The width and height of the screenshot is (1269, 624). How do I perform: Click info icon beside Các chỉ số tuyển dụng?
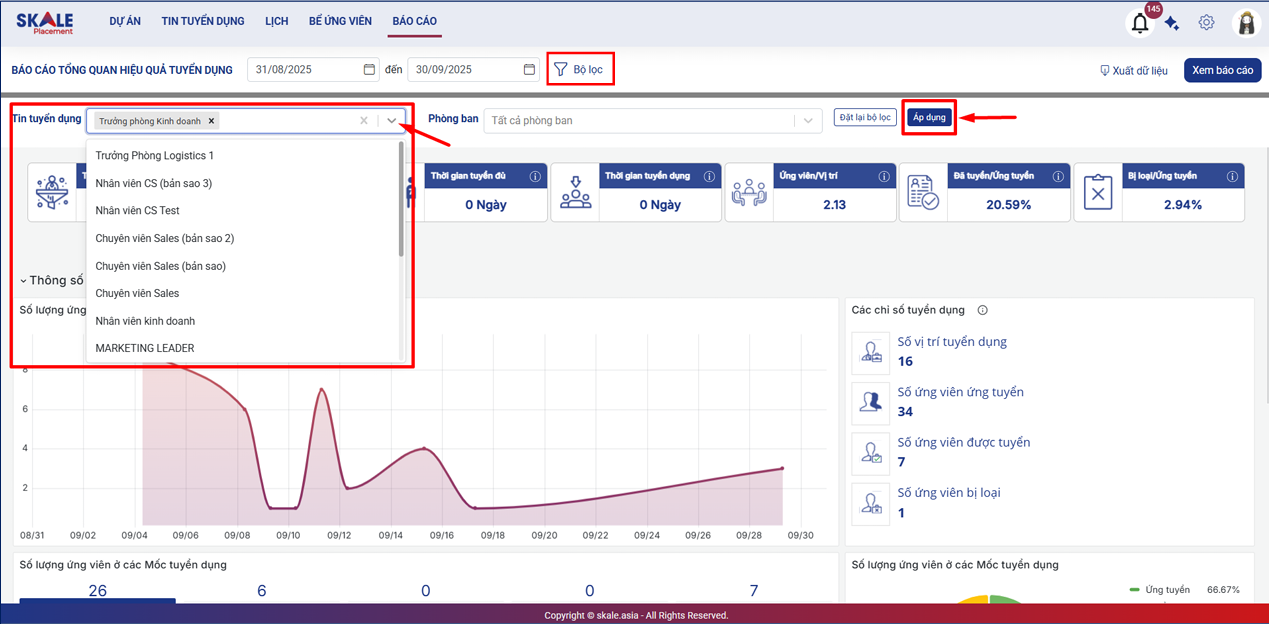tap(982, 310)
